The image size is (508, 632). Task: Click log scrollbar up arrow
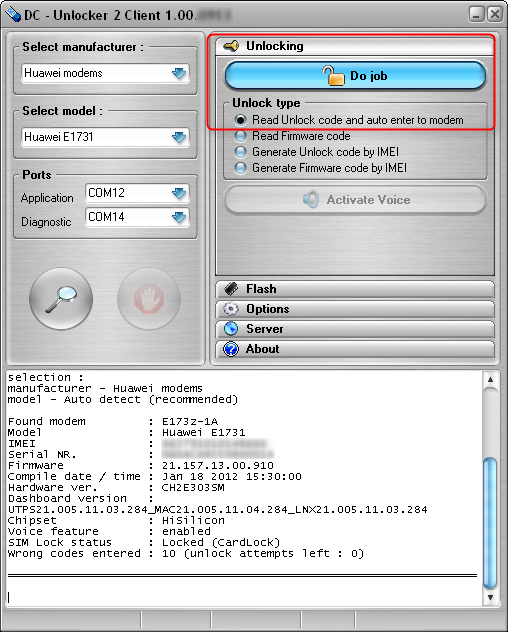point(490,379)
